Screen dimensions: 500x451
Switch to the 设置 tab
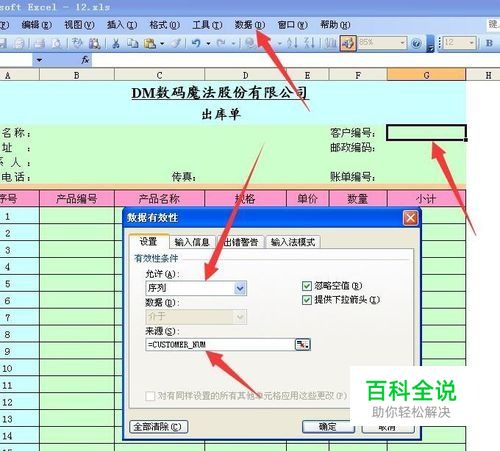coord(148,241)
